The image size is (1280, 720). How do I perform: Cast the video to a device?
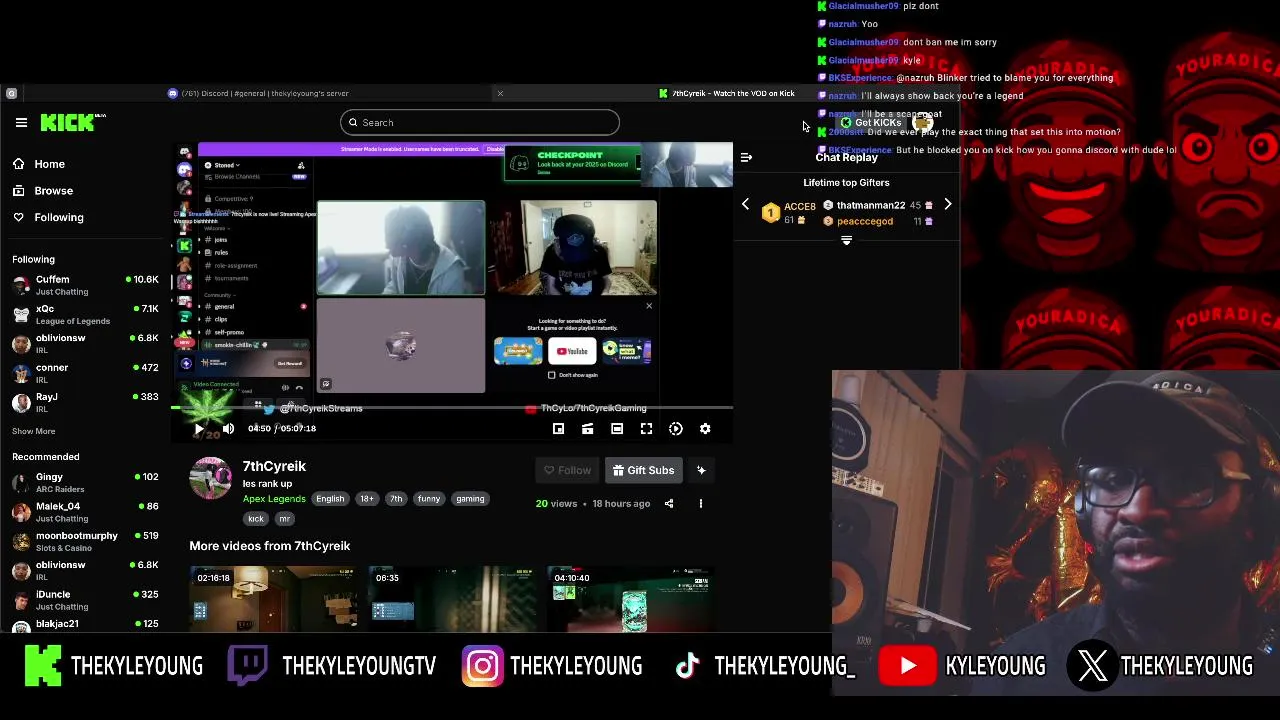(x=587, y=429)
